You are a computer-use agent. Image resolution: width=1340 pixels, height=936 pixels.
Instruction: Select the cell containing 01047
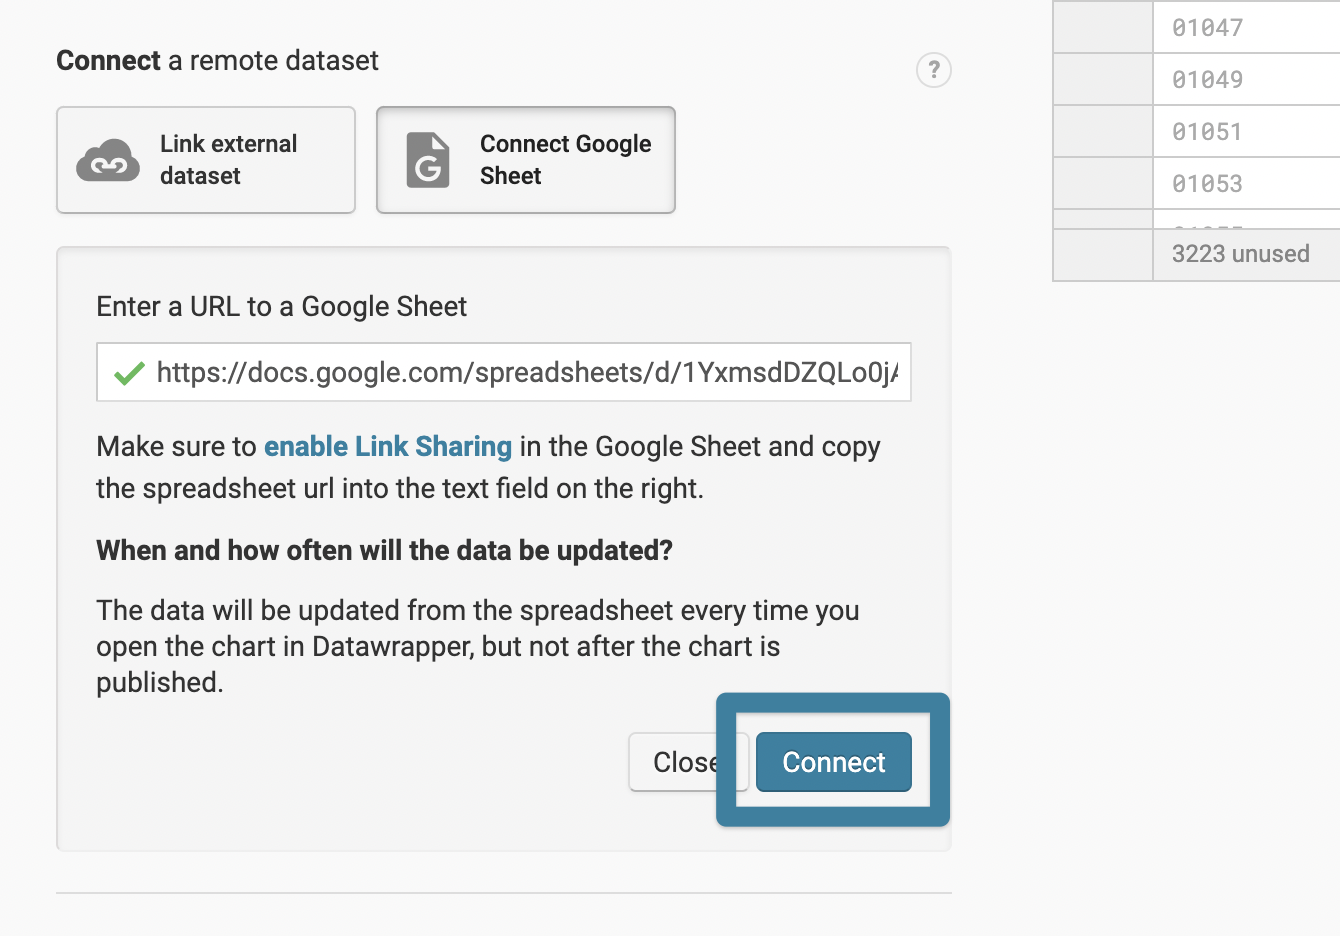[x=1245, y=27]
